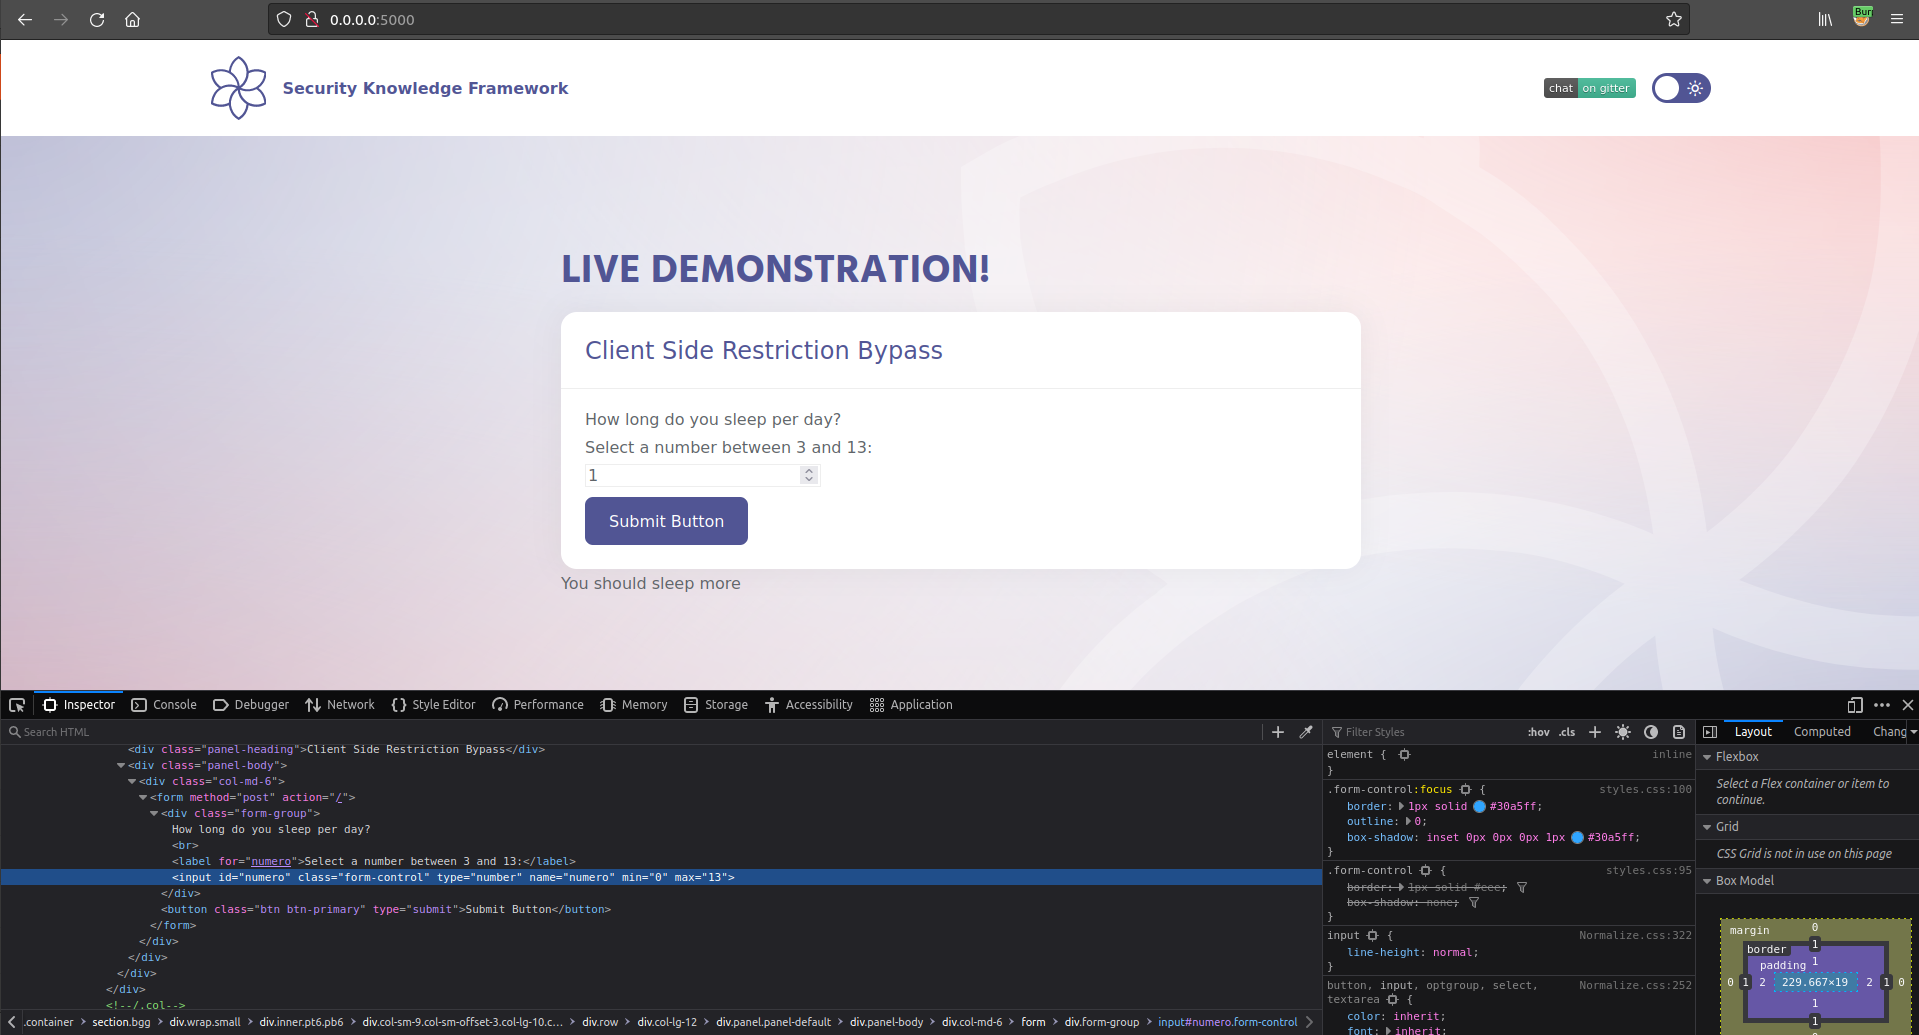1919x1035 pixels.
Task: Click the Submit Button
Action: click(x=666, y=521)
